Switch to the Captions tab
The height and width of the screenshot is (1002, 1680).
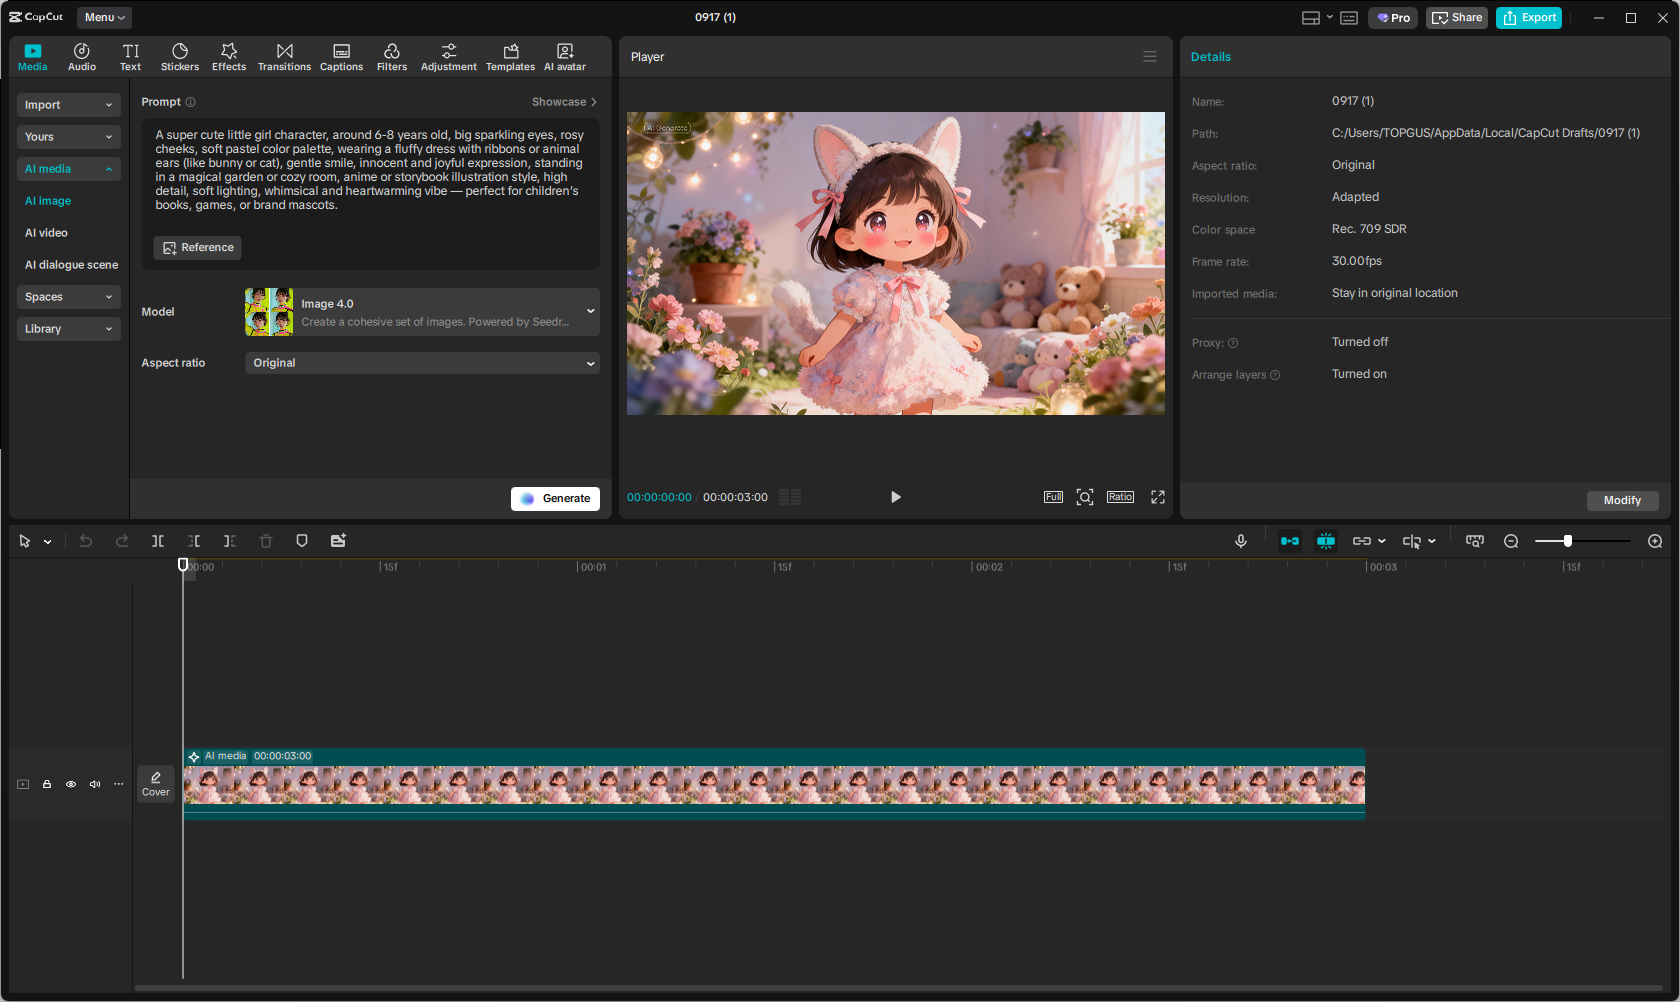[341, 57]
